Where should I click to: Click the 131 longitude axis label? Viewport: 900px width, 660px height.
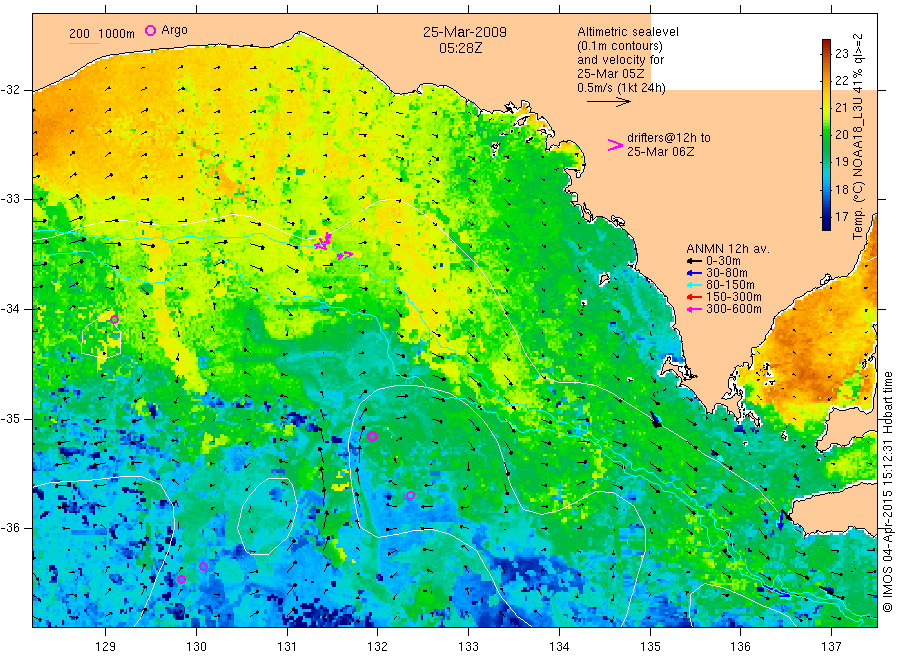(287, 647)
